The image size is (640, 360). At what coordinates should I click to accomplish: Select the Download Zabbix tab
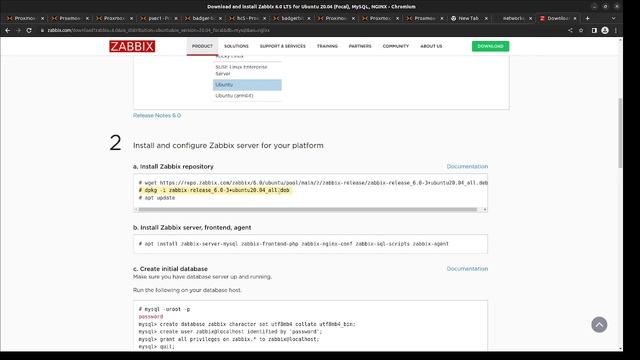(557, 18)
